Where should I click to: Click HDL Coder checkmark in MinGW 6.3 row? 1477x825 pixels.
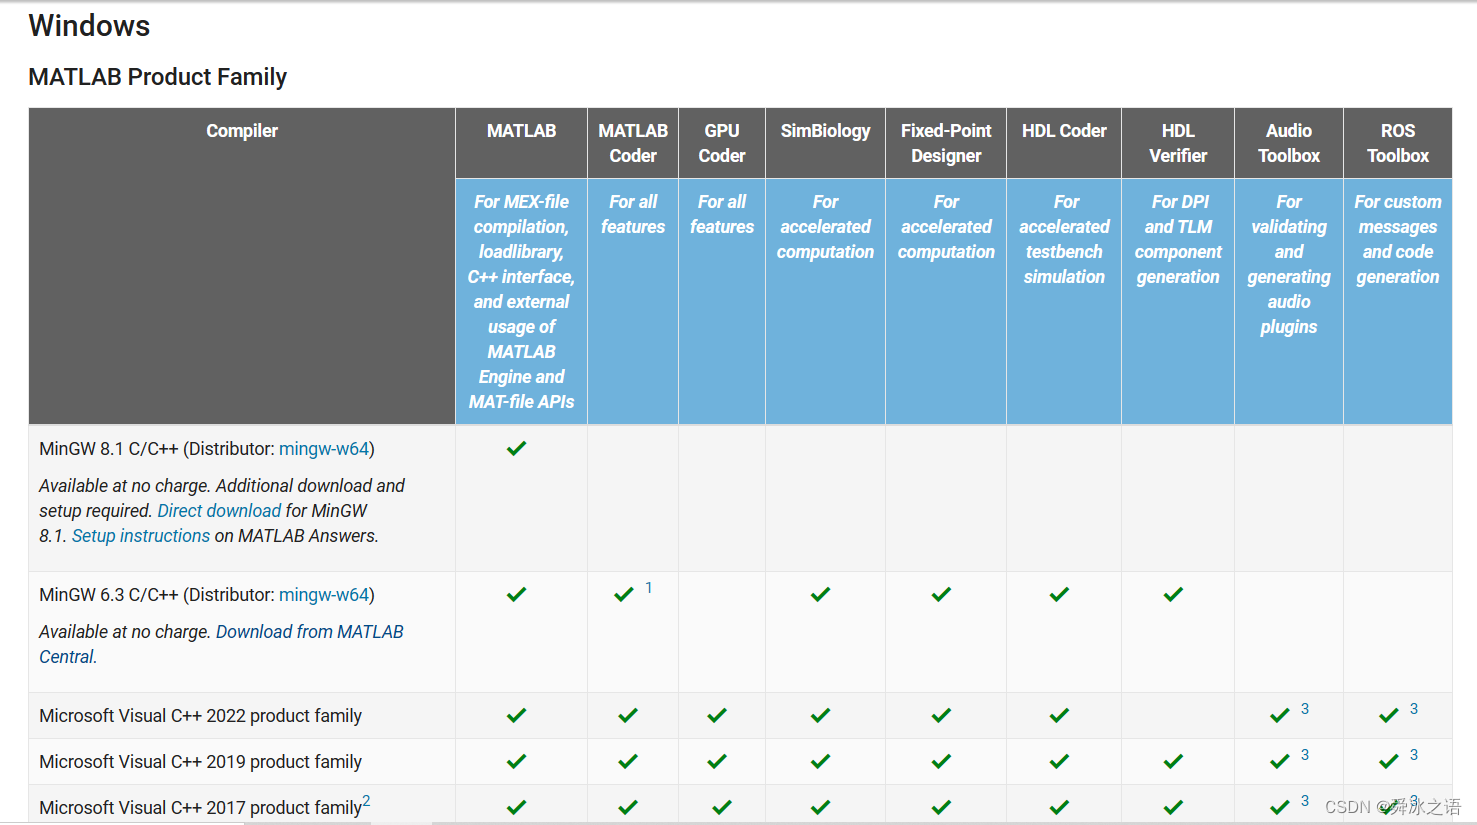pyautogui.click(x=1060, y=594)
